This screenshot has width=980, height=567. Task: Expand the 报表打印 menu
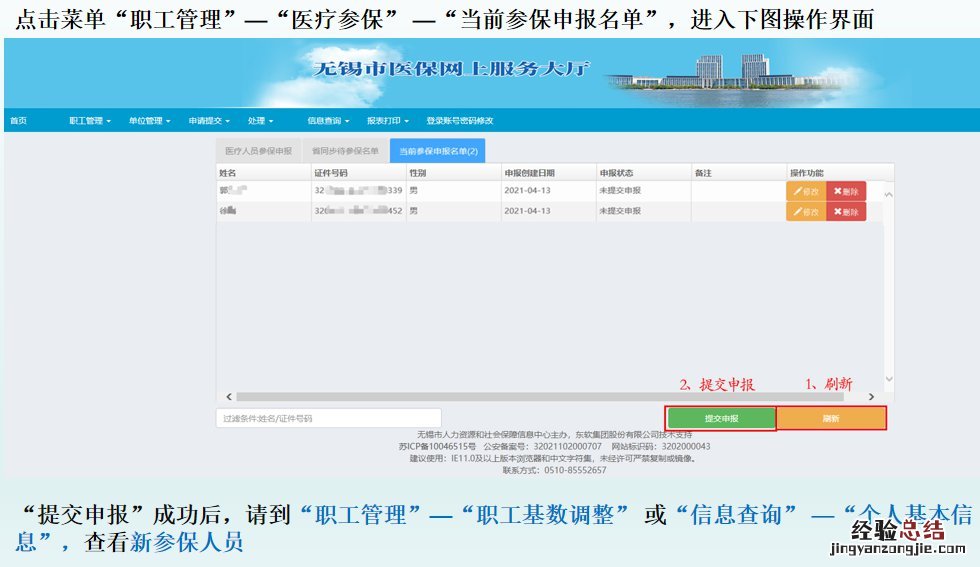tap(388, 121)
